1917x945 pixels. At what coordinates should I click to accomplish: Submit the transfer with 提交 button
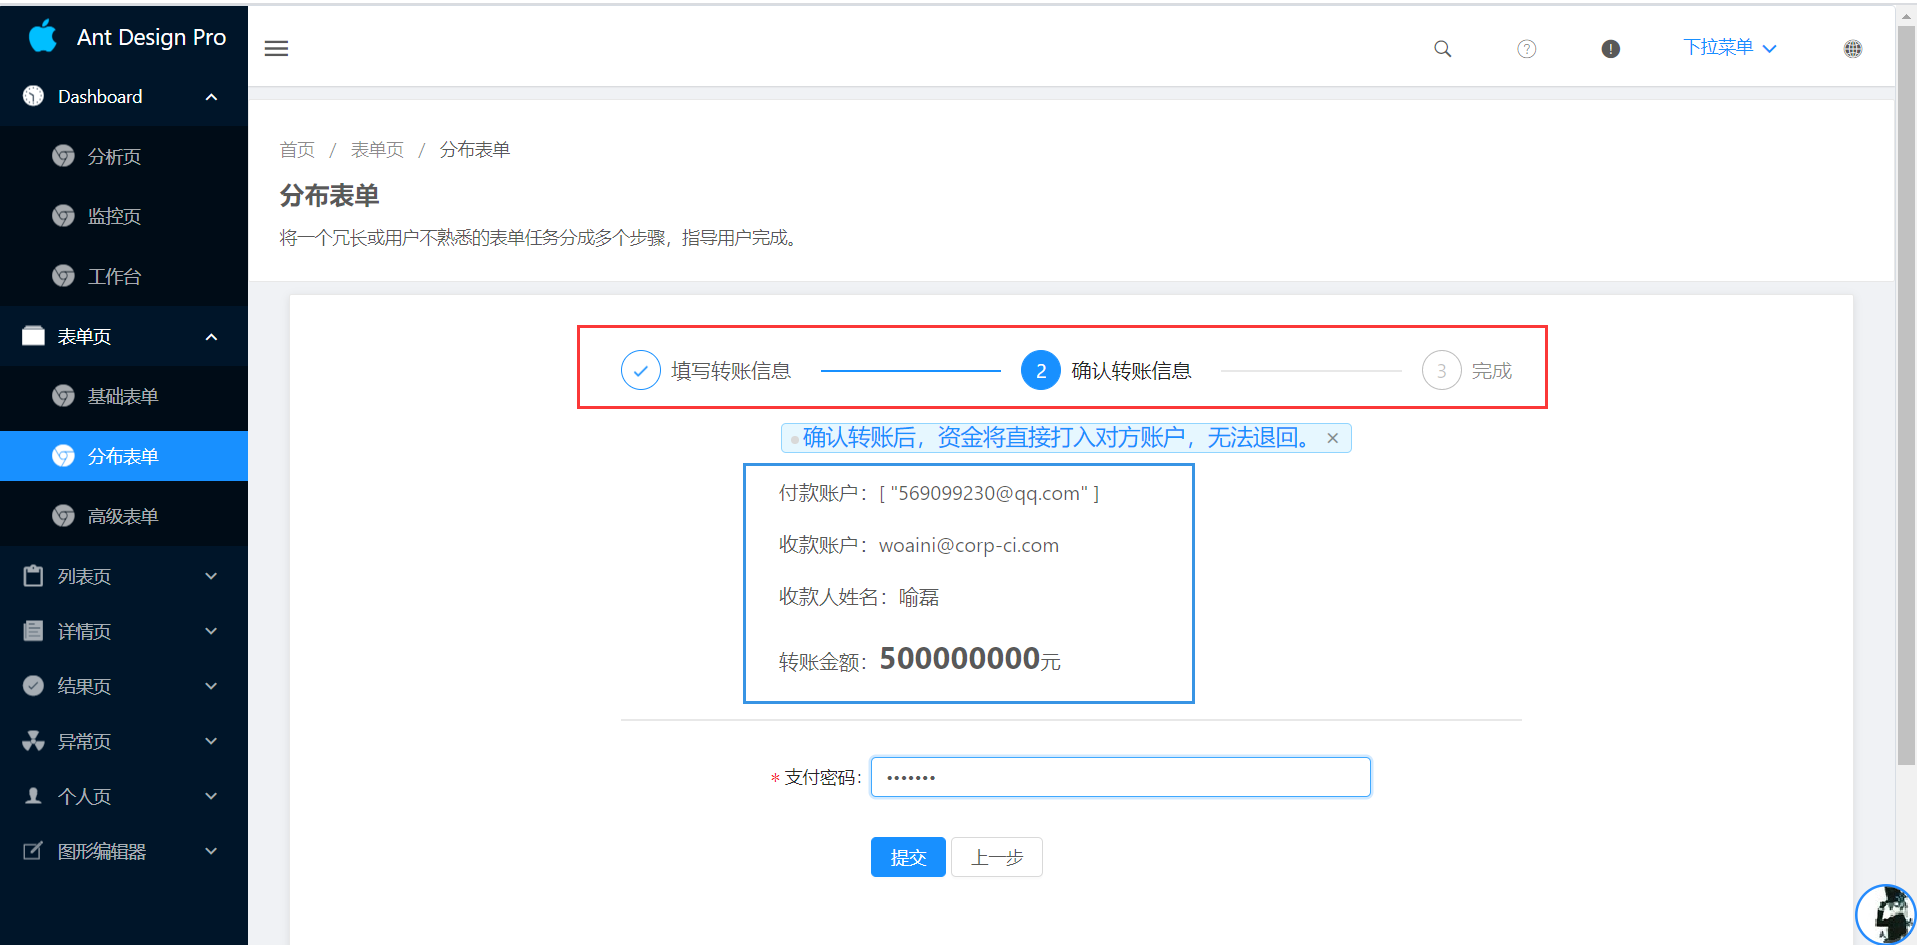click(908, 857)
